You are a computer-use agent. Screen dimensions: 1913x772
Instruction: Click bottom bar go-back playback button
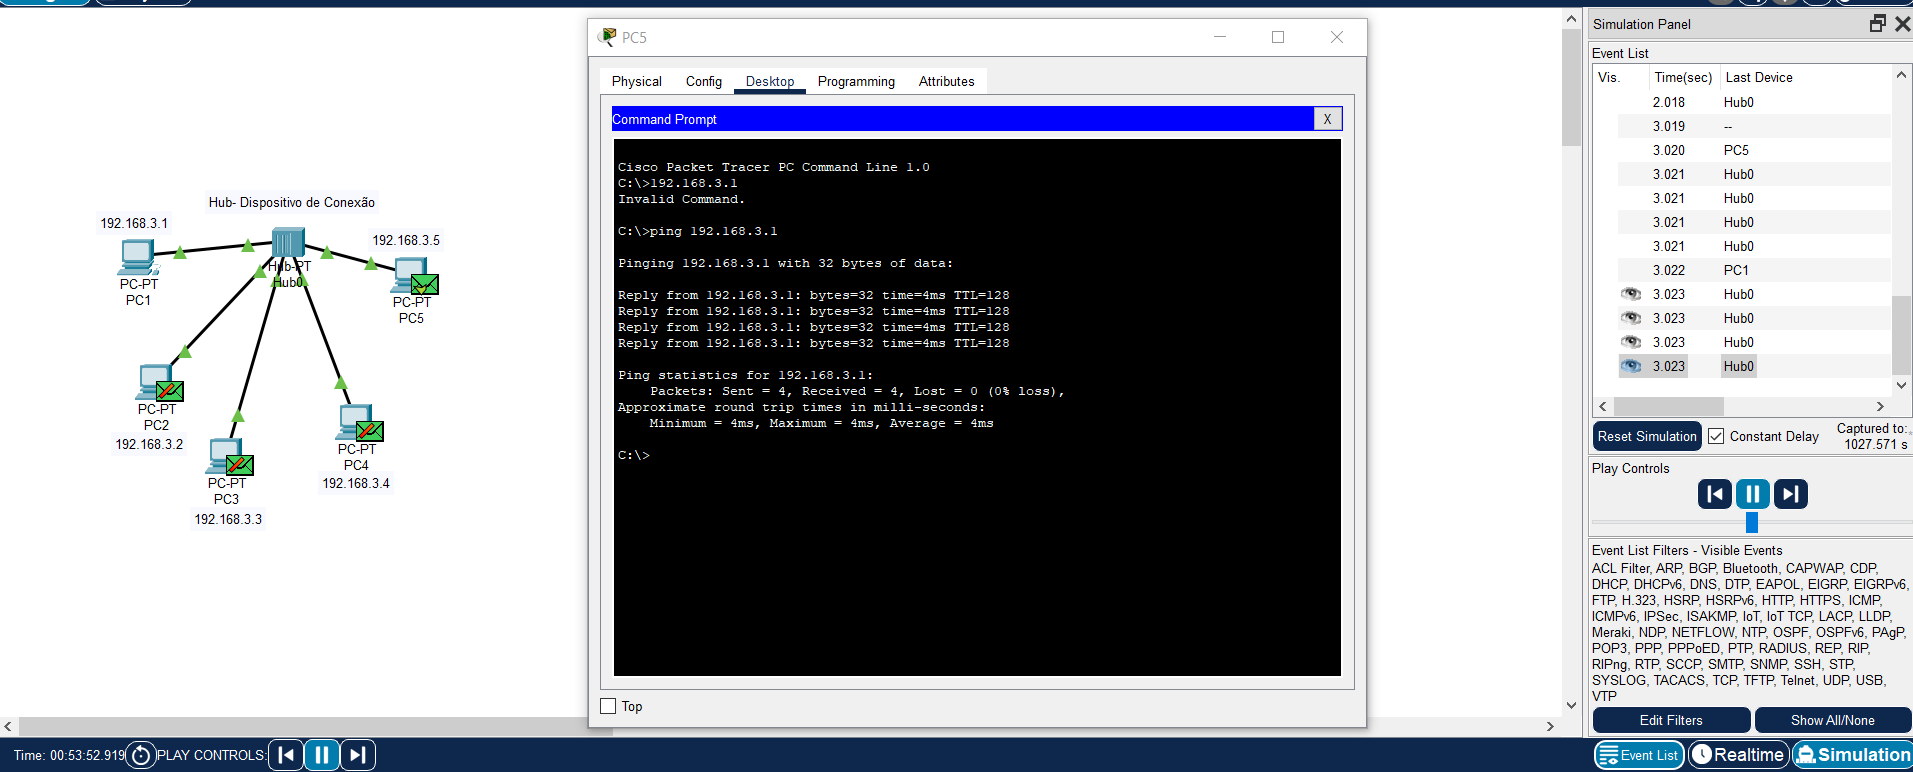coord(286,755)
